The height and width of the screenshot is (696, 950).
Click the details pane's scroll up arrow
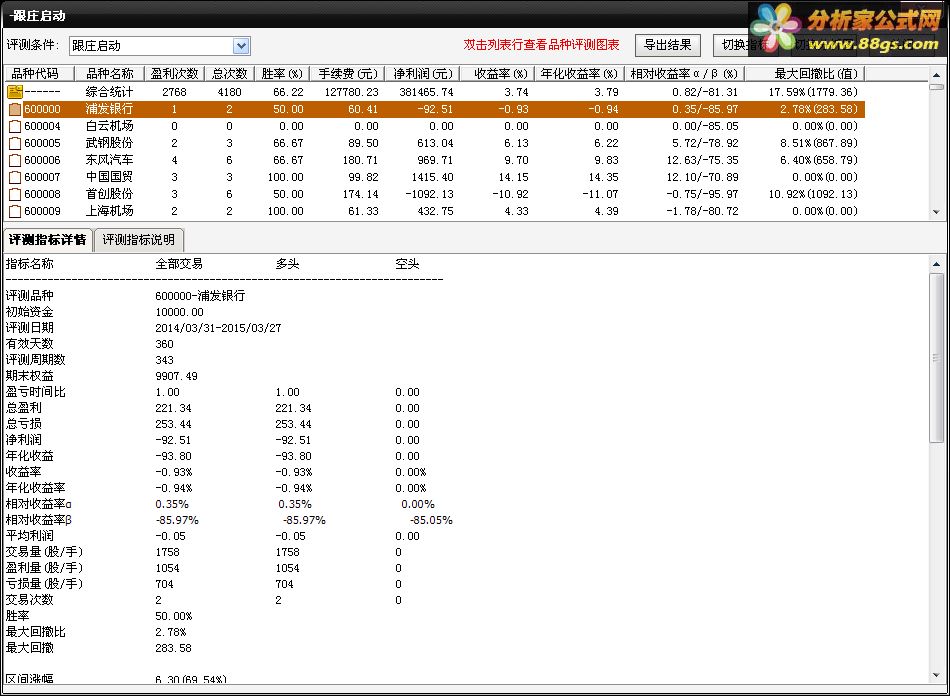(x=936, y=264)
